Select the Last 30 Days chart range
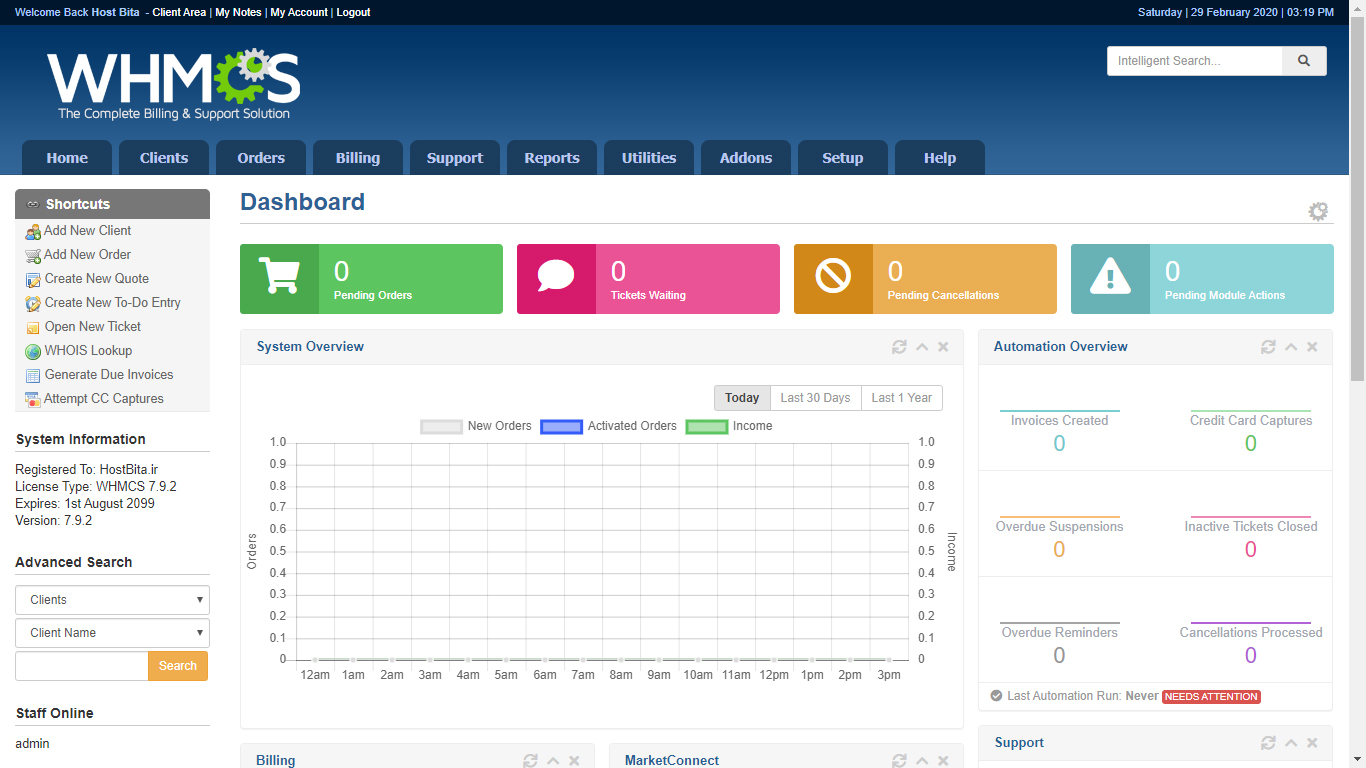 point(815,398)
